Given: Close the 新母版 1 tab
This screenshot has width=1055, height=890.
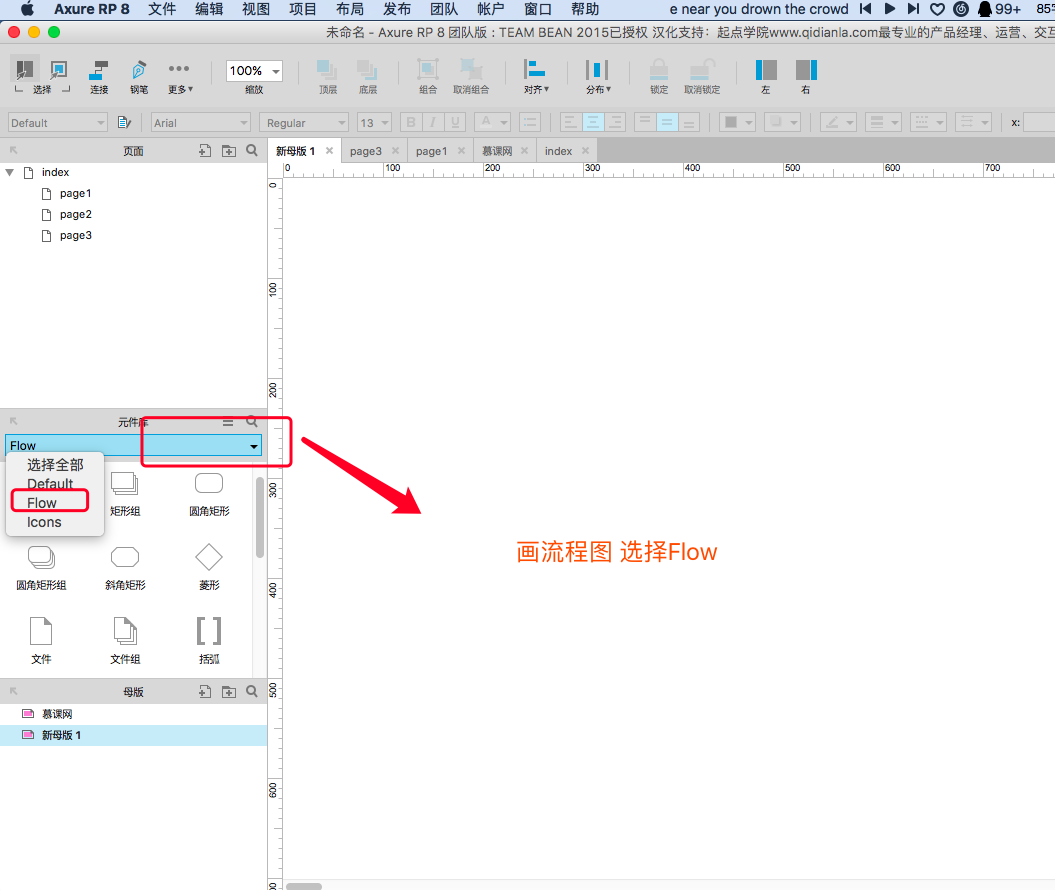Looking at the screenshot, I should pyautogui.click(x=329, y=151).
